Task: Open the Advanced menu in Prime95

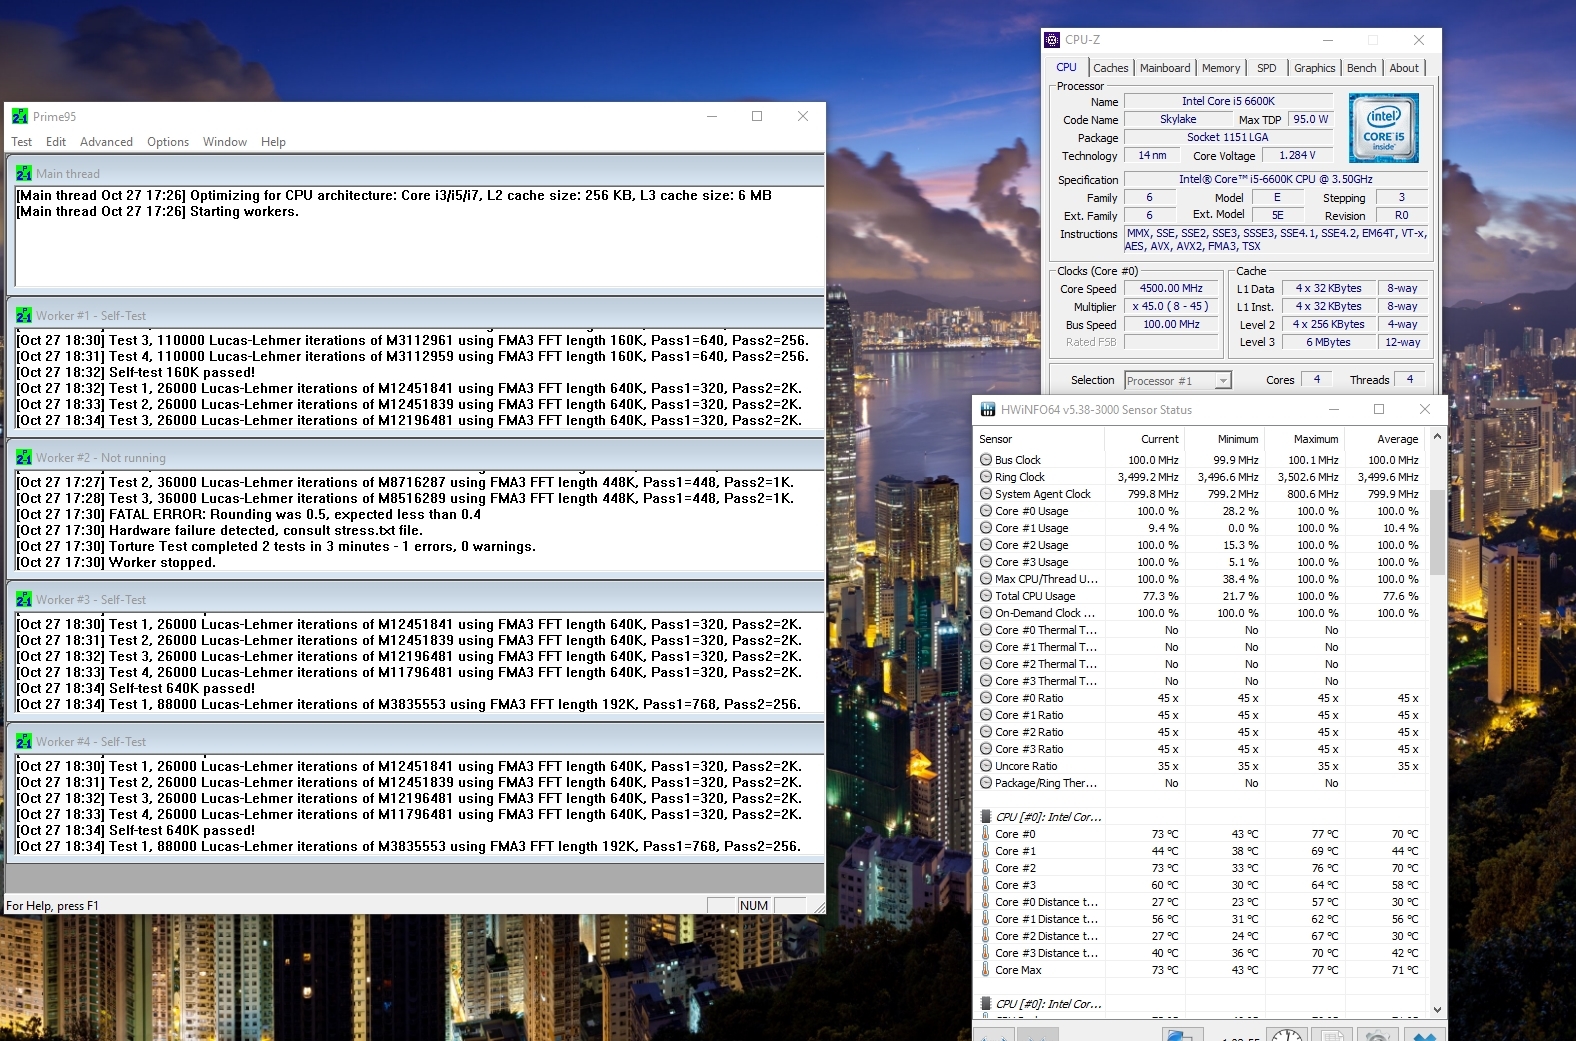Action: pyautogui.click(x=106, y=142)
